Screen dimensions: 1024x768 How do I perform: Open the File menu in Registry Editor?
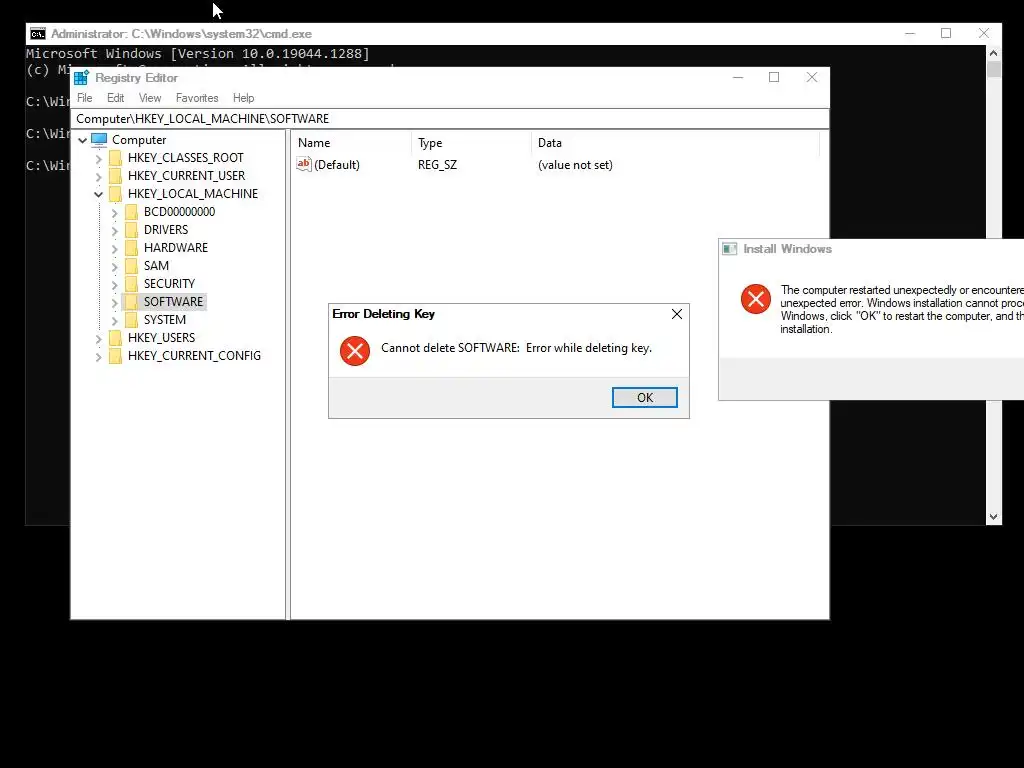click(x=85, y=98)
